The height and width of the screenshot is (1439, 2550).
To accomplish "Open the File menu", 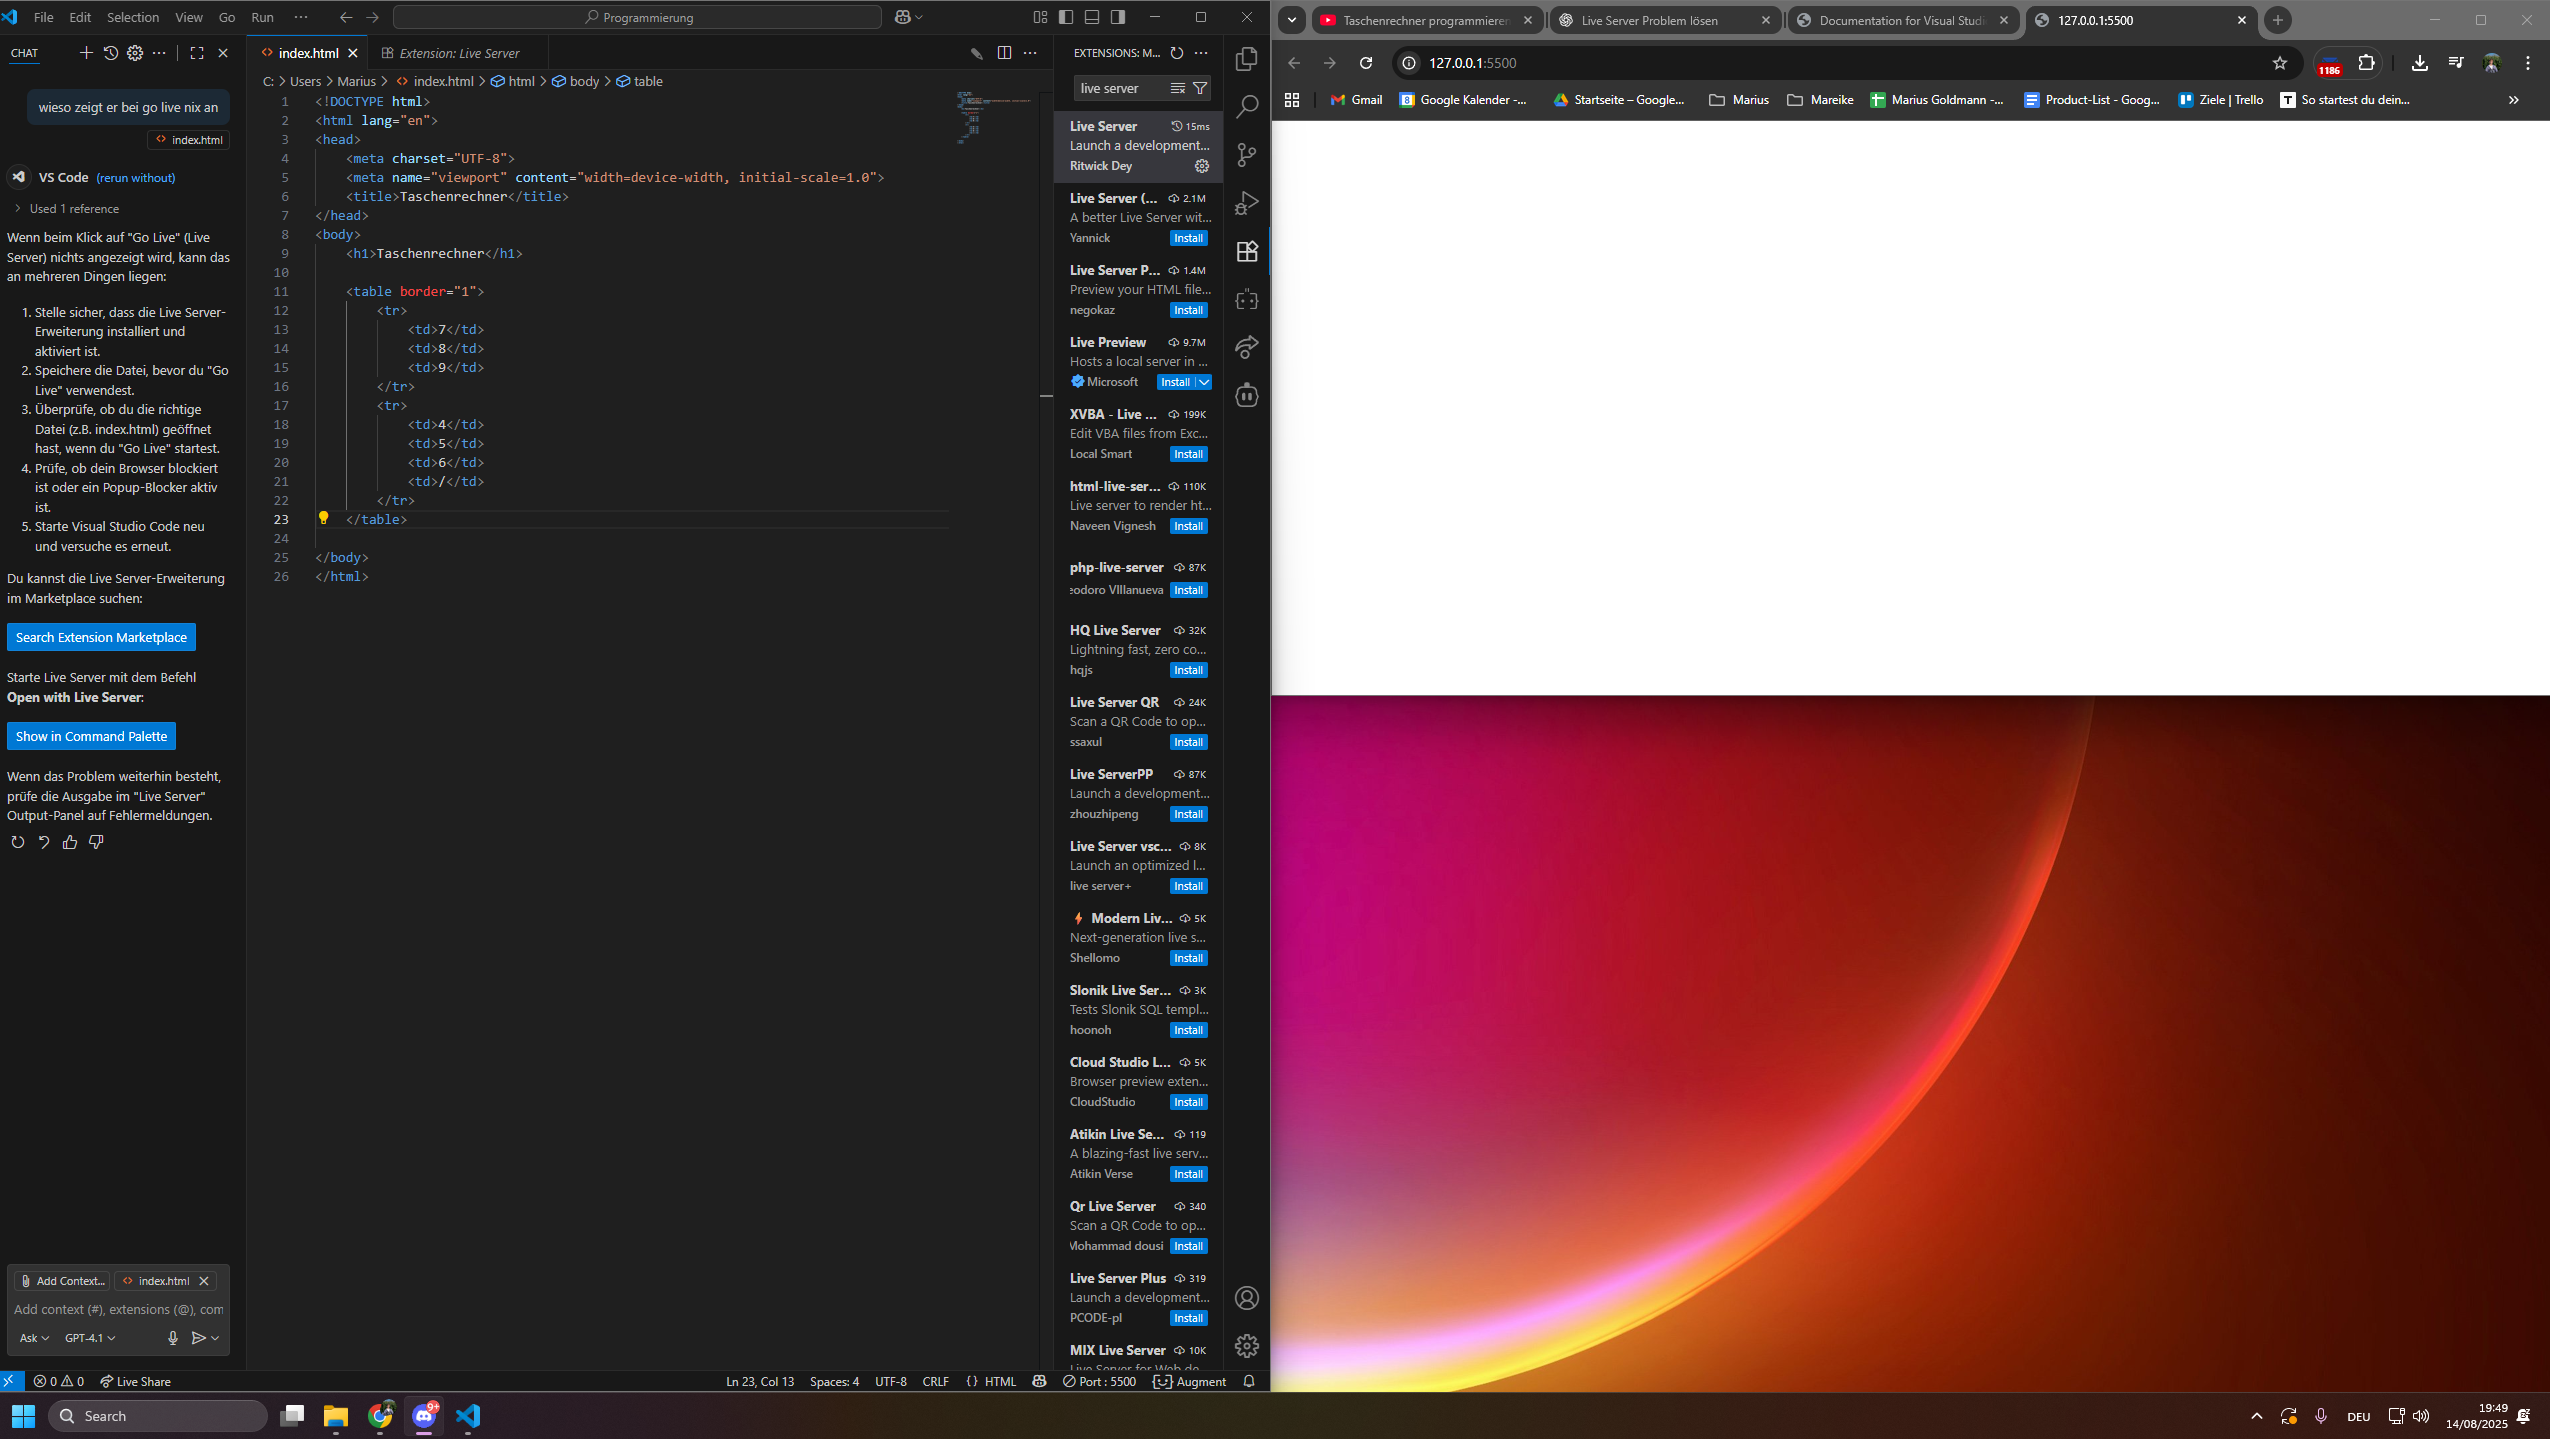I will (x=44, y=17).
